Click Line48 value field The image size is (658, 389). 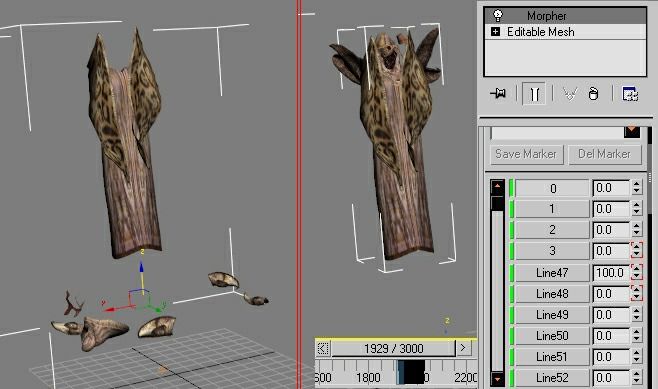pyautogui.click(x=611, y=294)
